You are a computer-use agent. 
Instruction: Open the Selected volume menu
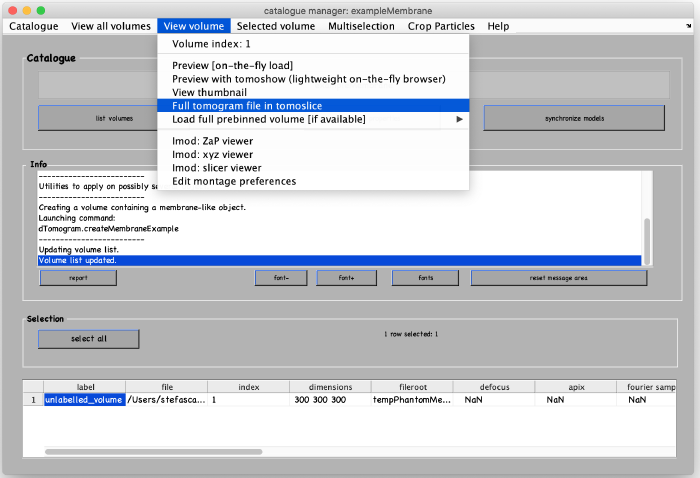pyautogui.click(x=276, y=26)
